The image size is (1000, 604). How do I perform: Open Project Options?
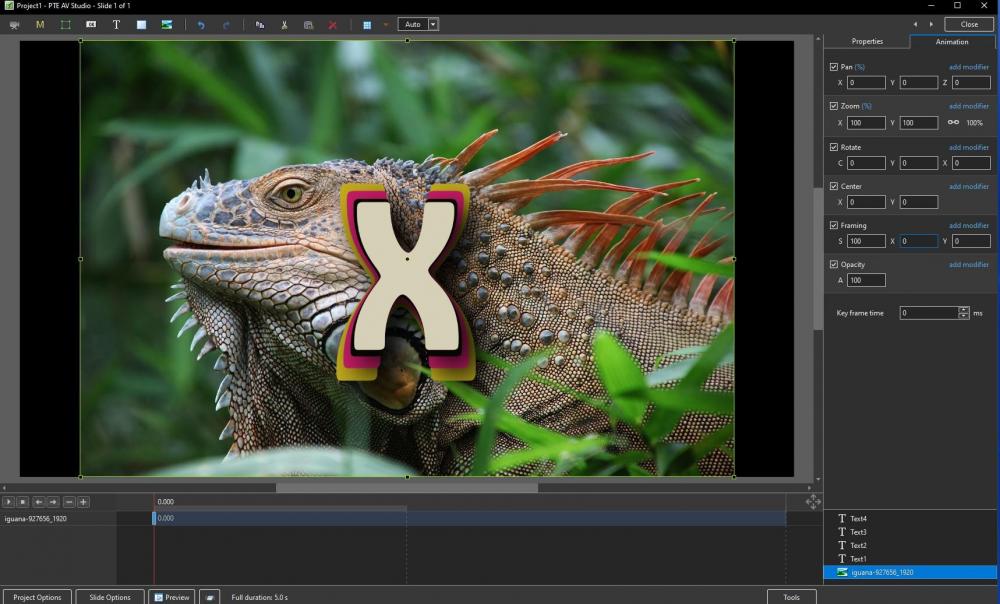[37, 597]
